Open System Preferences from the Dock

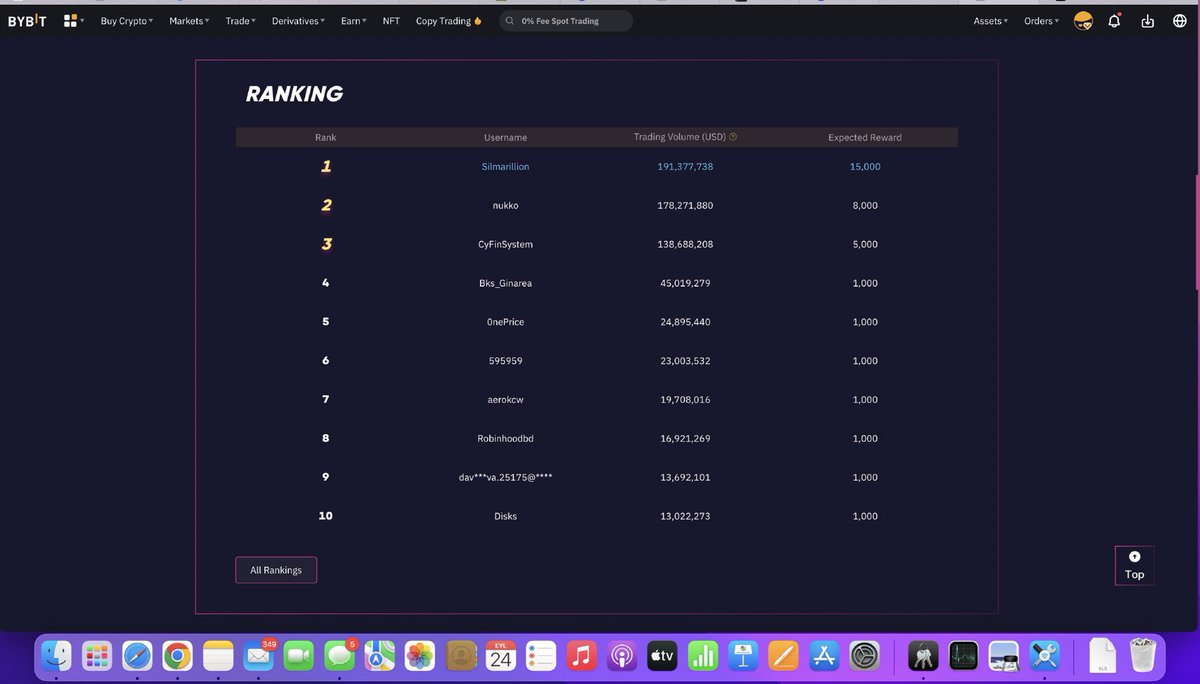(x=864, y=657)
